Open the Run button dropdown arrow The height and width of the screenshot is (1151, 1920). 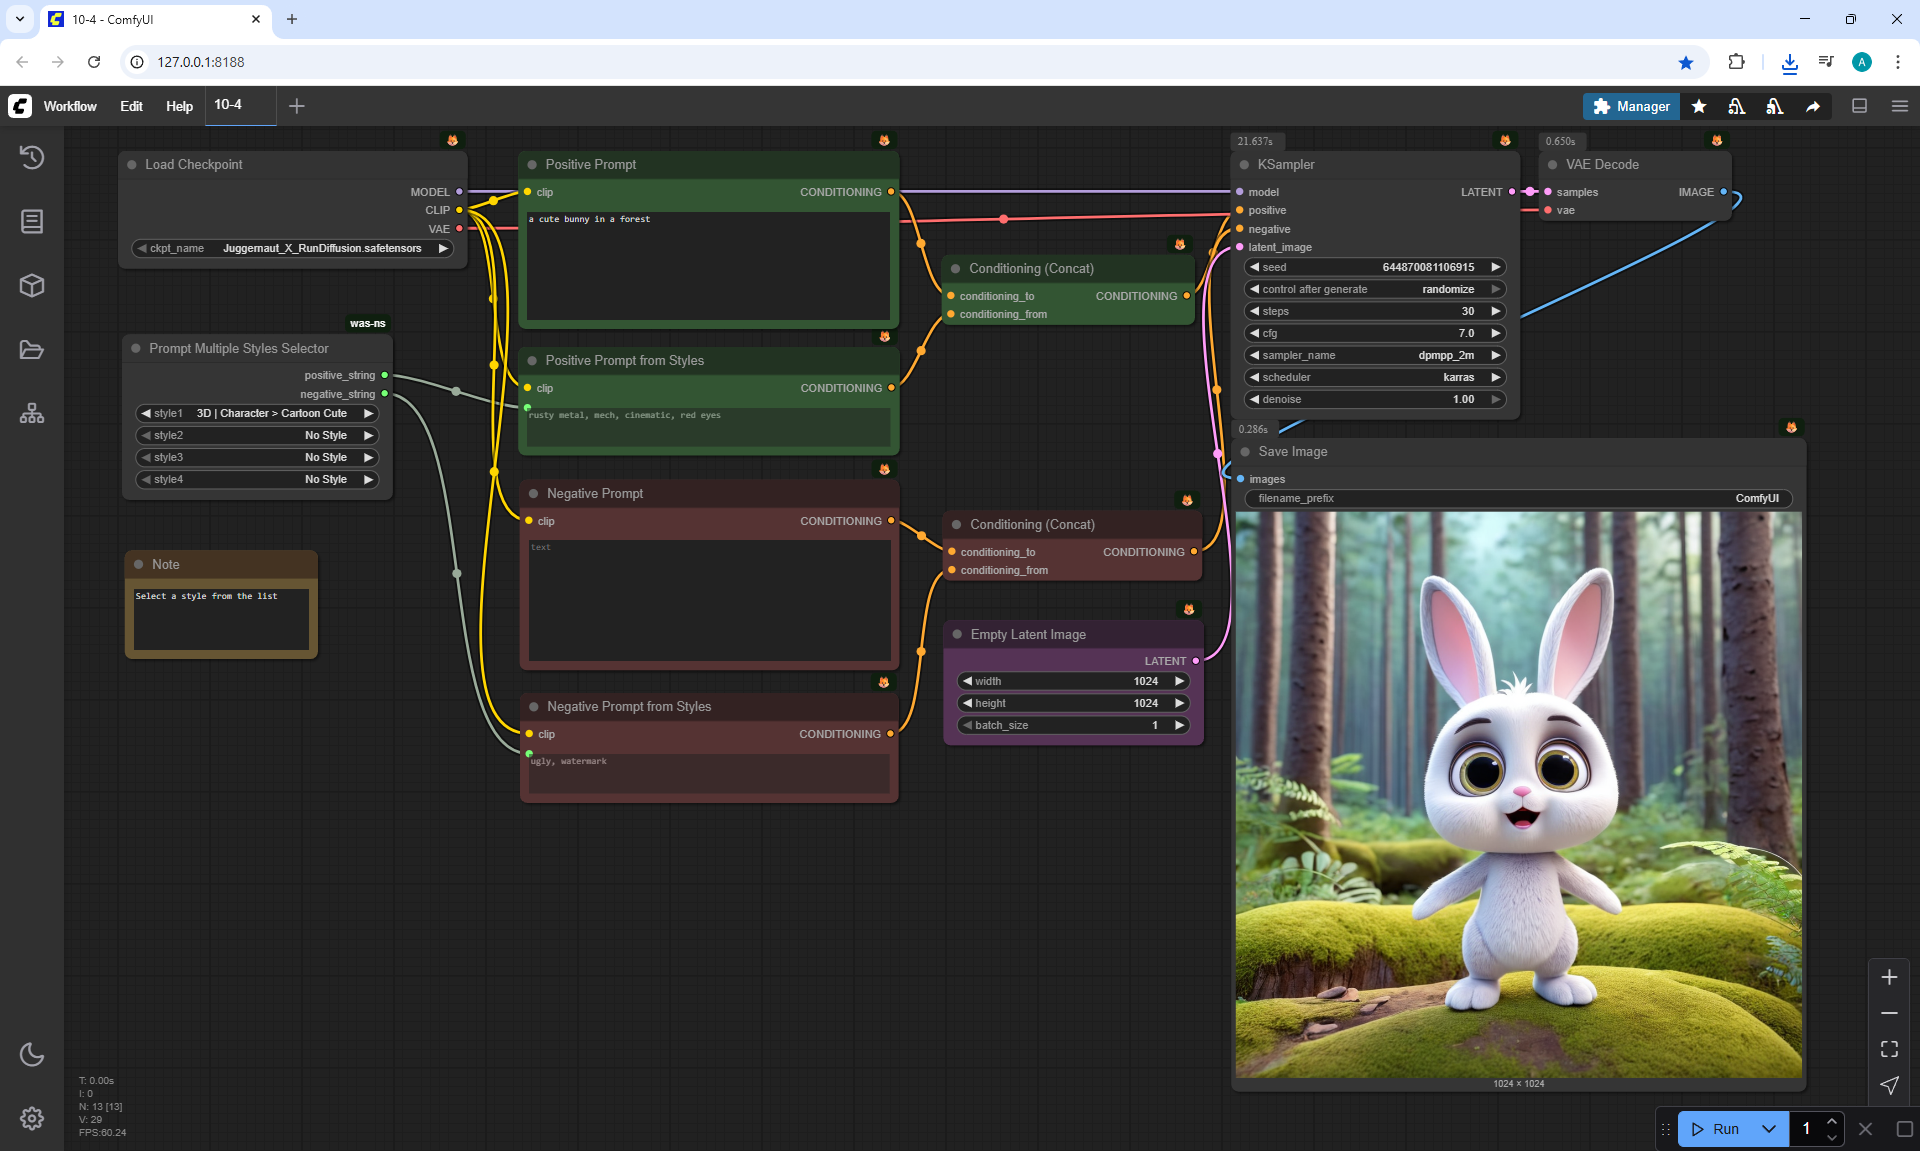pos(1769,1129)
